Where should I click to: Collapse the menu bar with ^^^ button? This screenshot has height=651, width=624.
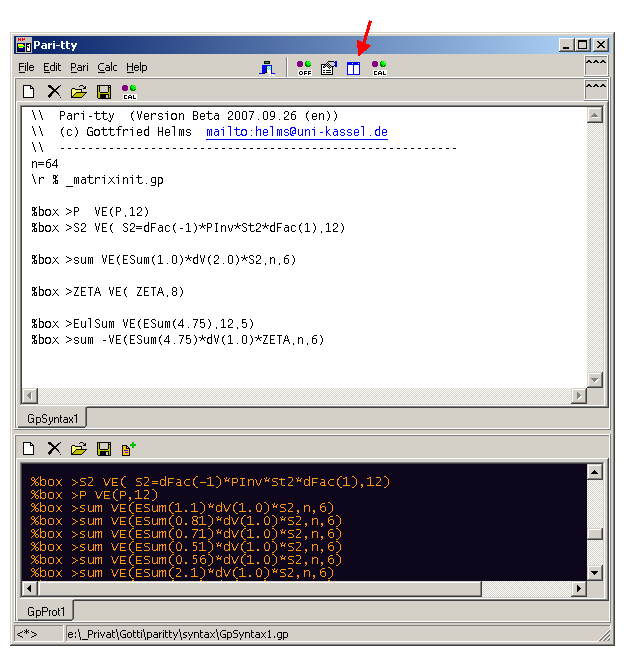coord(596,66)
